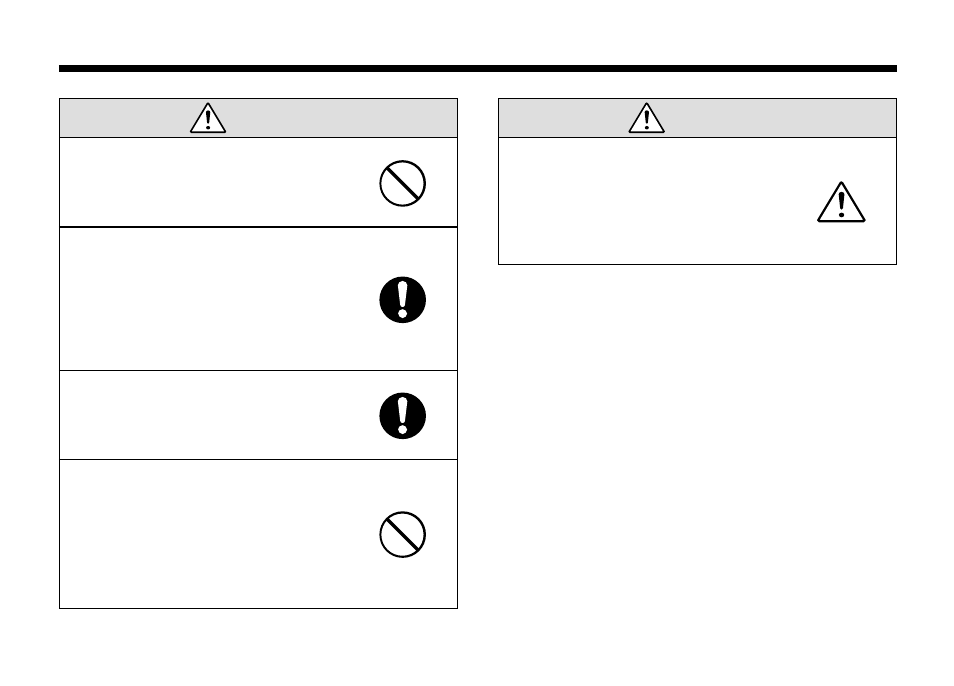Screen dimensions: 954x686
Task: Click the large caution triangle in right box
Action: [841, 203]
